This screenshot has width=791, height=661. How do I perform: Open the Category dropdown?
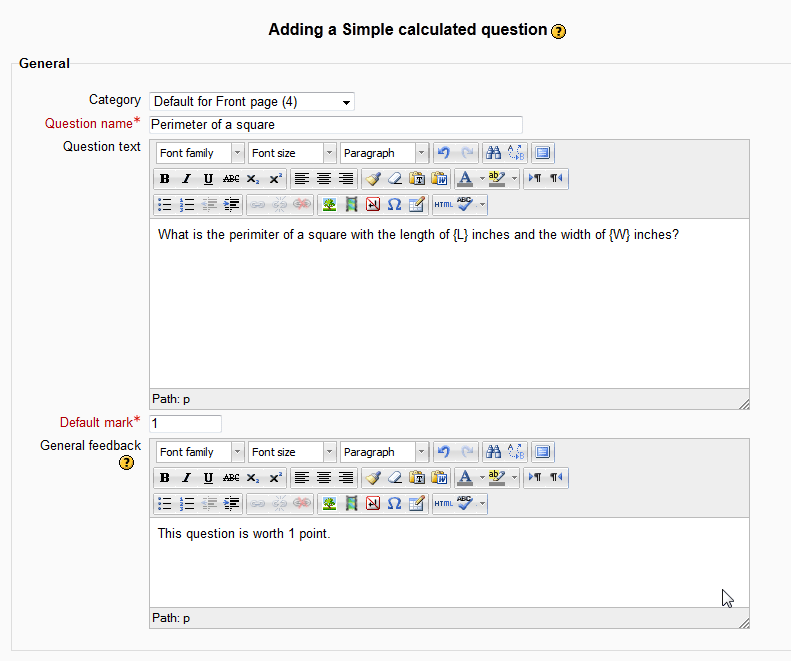click(x=252, y=101)
